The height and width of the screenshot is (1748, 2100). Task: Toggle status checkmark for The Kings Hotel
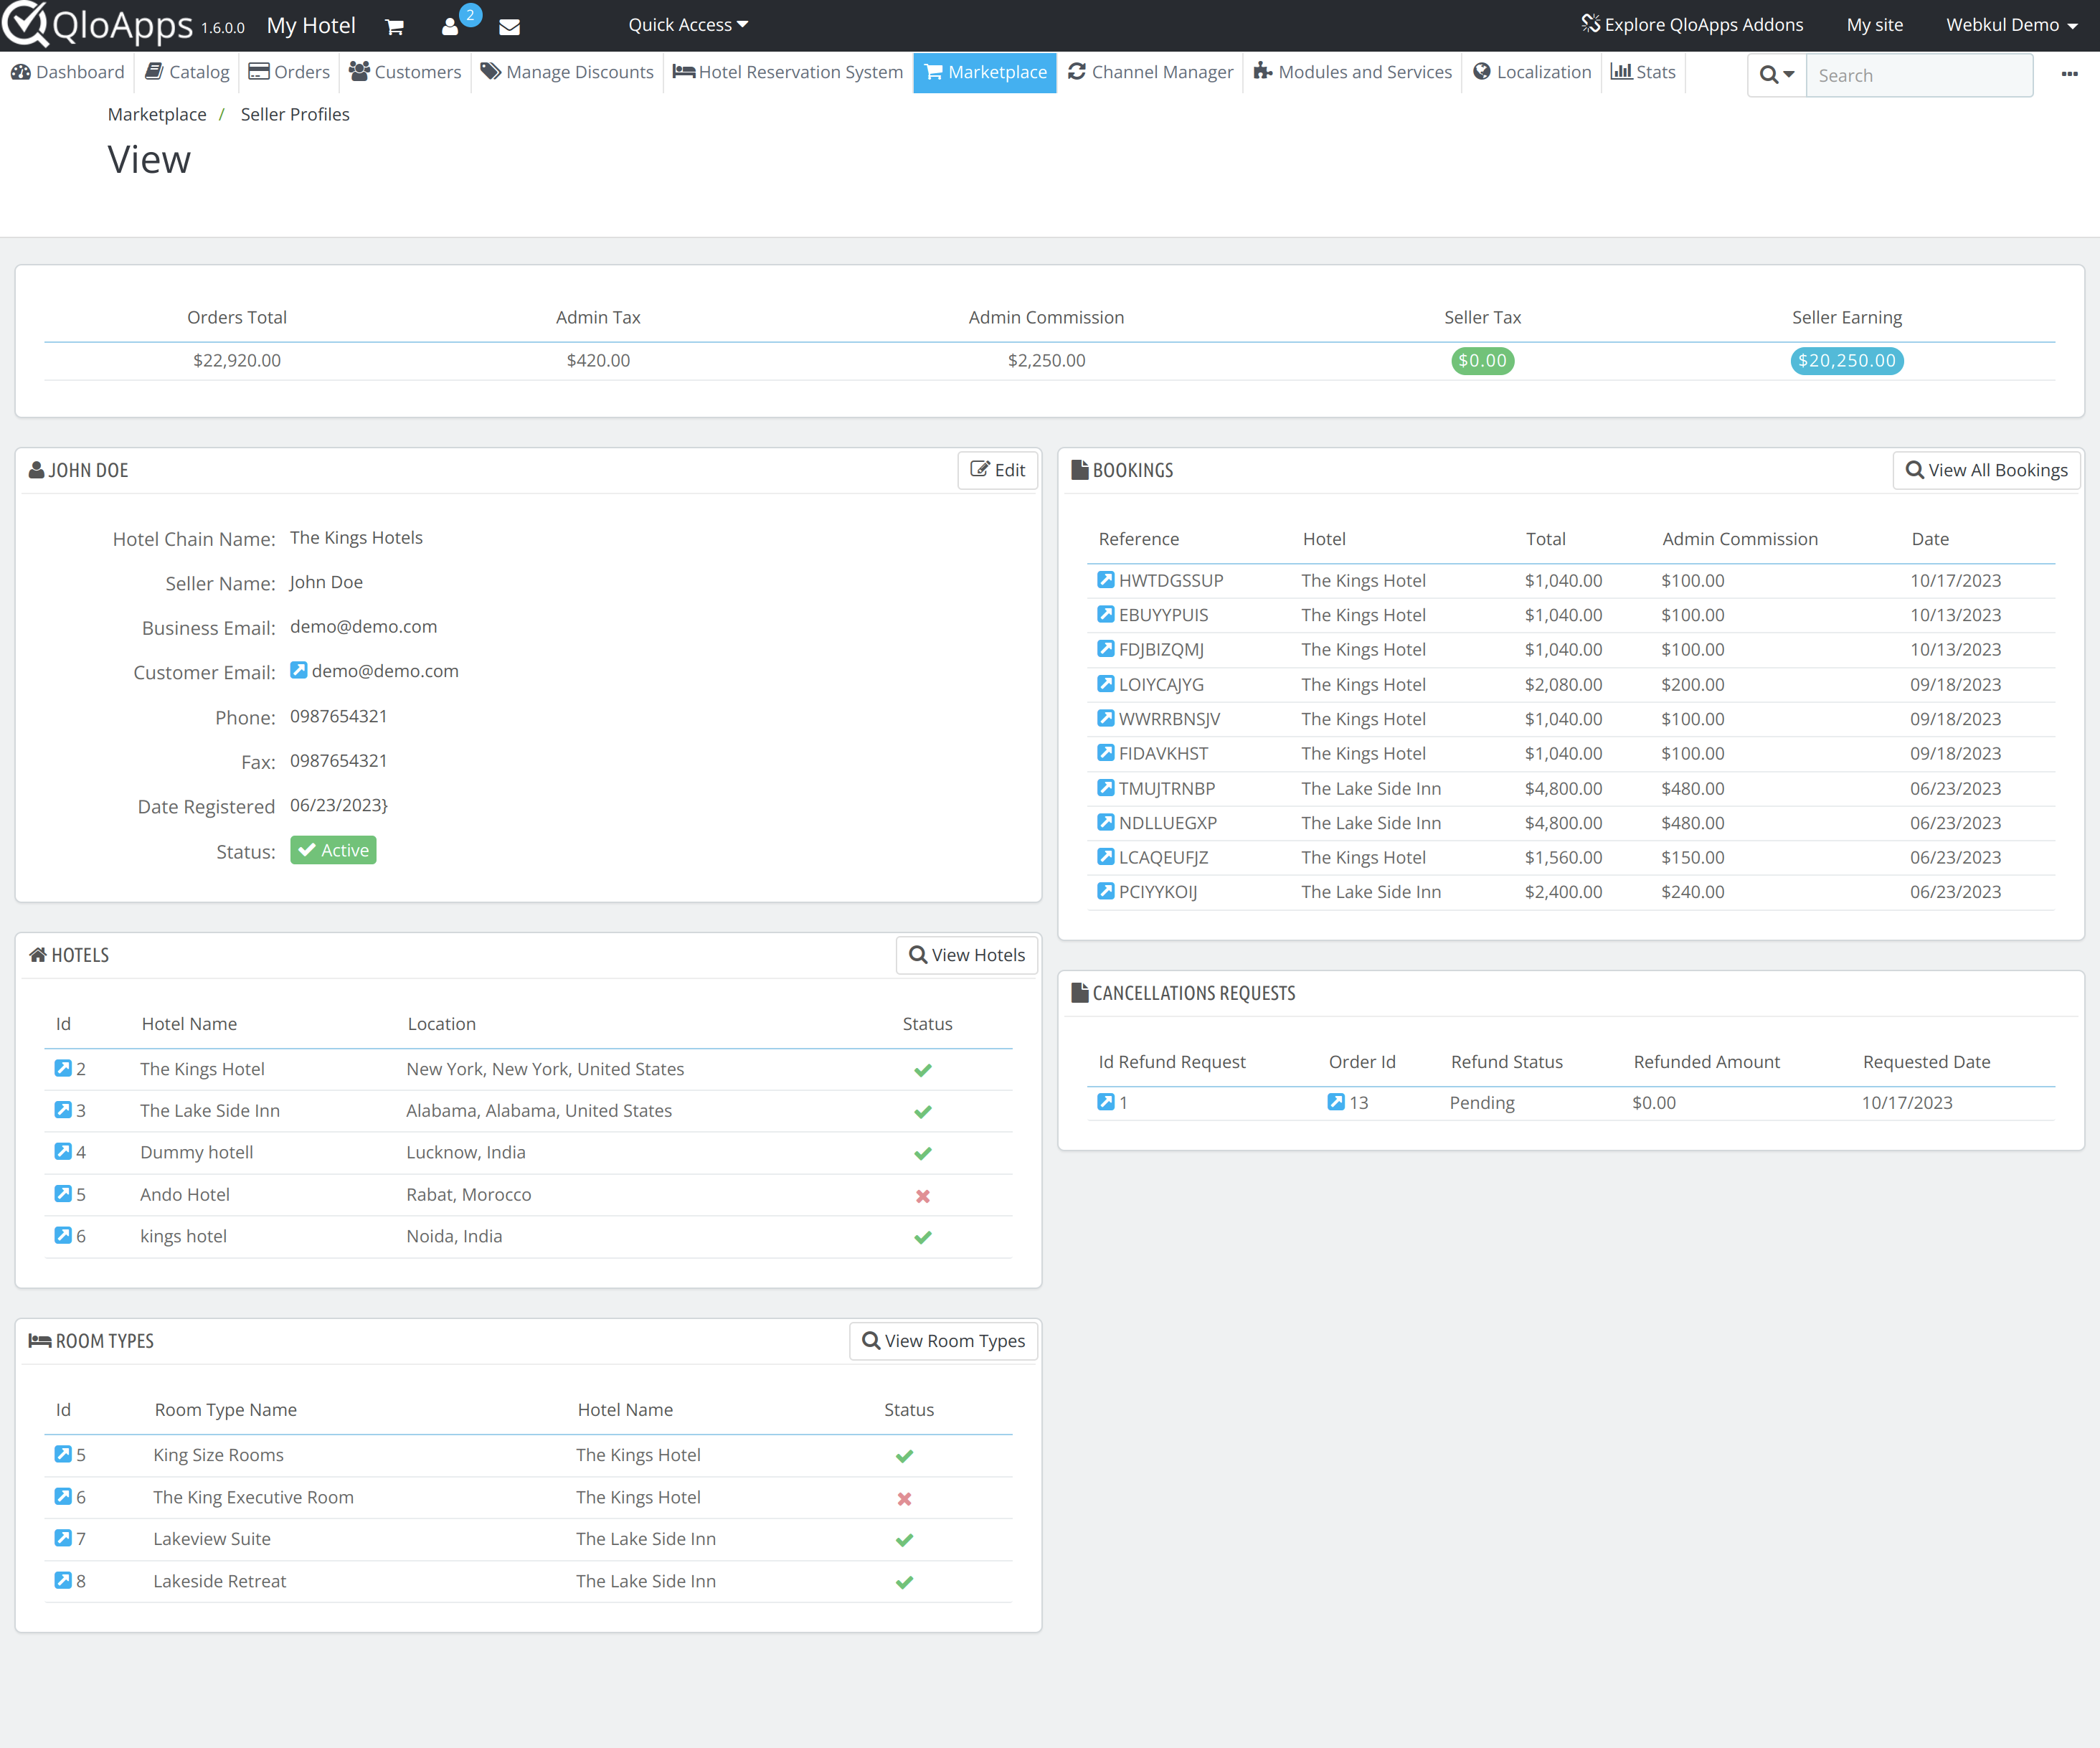(923, 1070)
